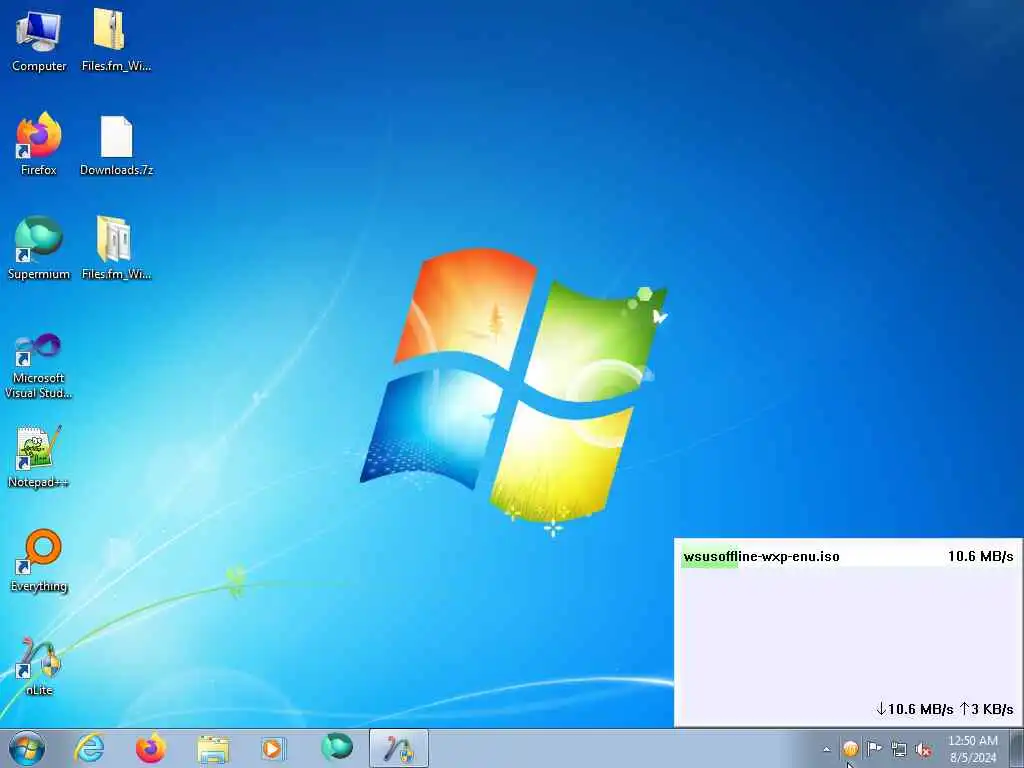This screenshot has height=768, width=1024.
Task: Open the clock showing 12:50 AM
Action: coord(973,749)
